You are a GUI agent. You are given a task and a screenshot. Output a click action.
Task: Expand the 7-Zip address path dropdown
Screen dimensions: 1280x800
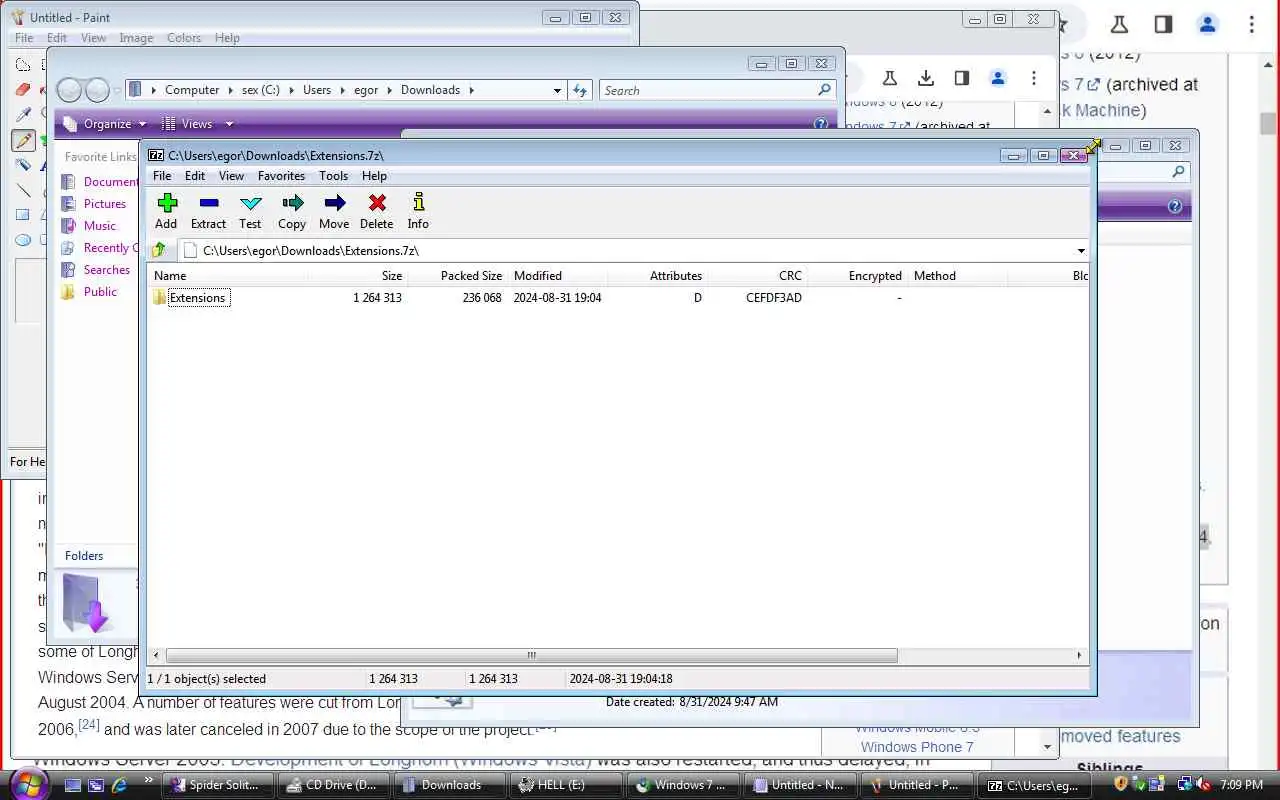coord(1081,251)
